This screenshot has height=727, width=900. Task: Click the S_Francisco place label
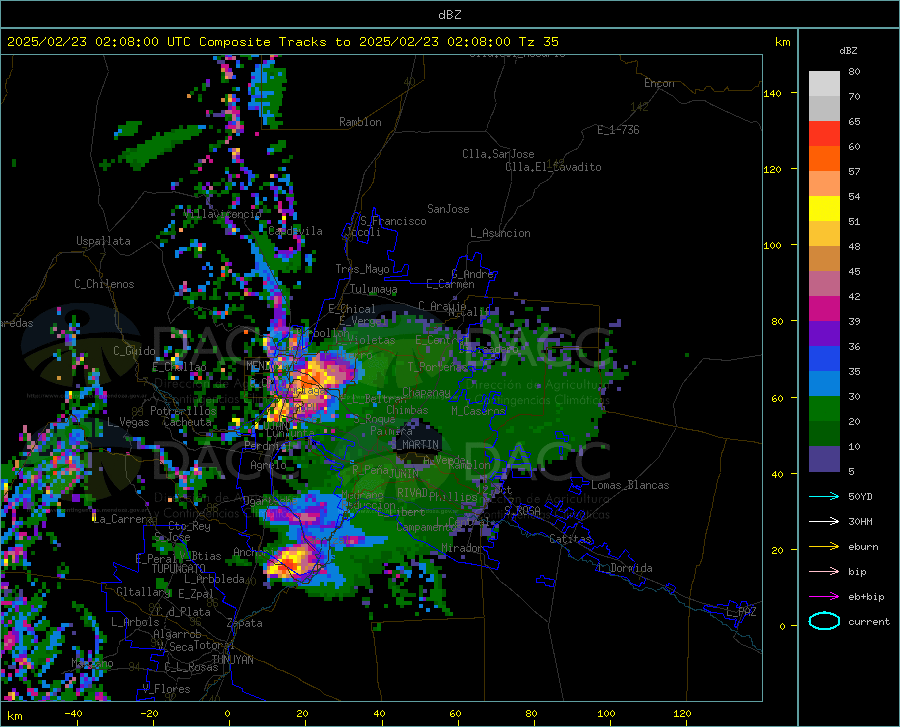393,221
